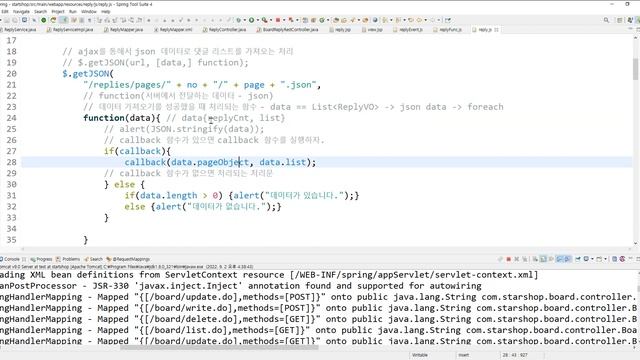This screenshot has height=360, width=640.
Task: Switch to replyFunc.js editor tab
Action: pyautogui.click(x=447, y=30)
